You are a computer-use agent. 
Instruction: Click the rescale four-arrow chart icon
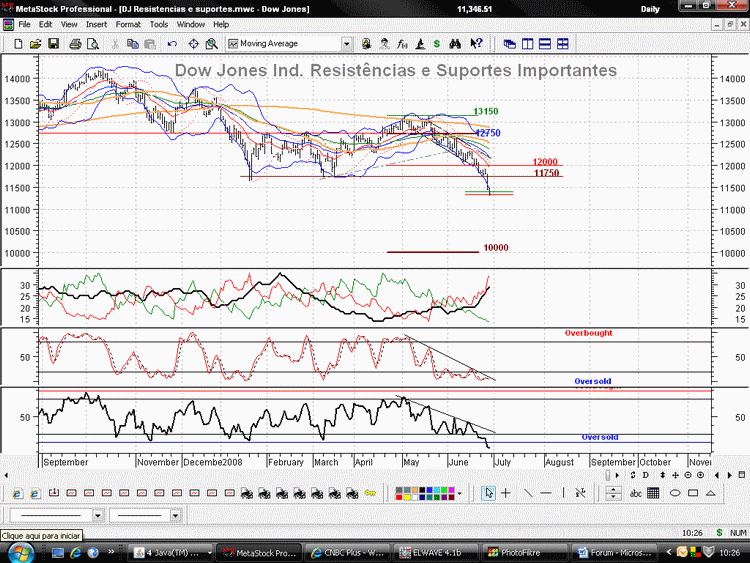click(675, 475)
